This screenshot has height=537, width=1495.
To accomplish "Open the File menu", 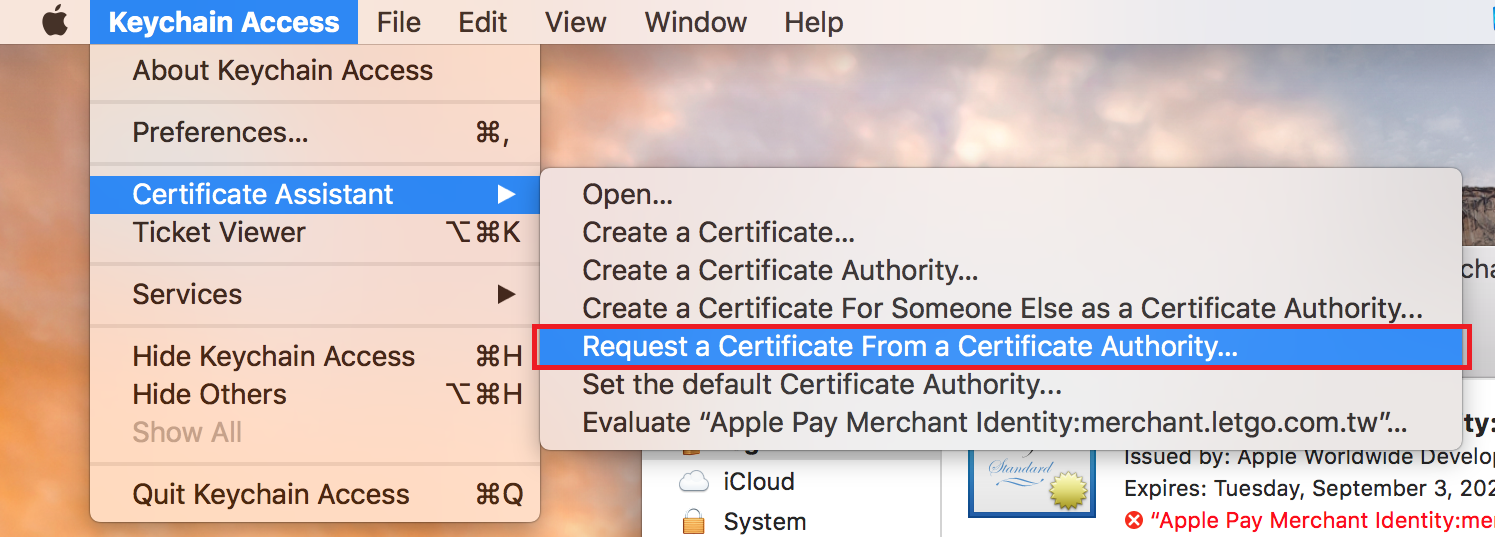I will pyautogui.click(x=398, y=22).
